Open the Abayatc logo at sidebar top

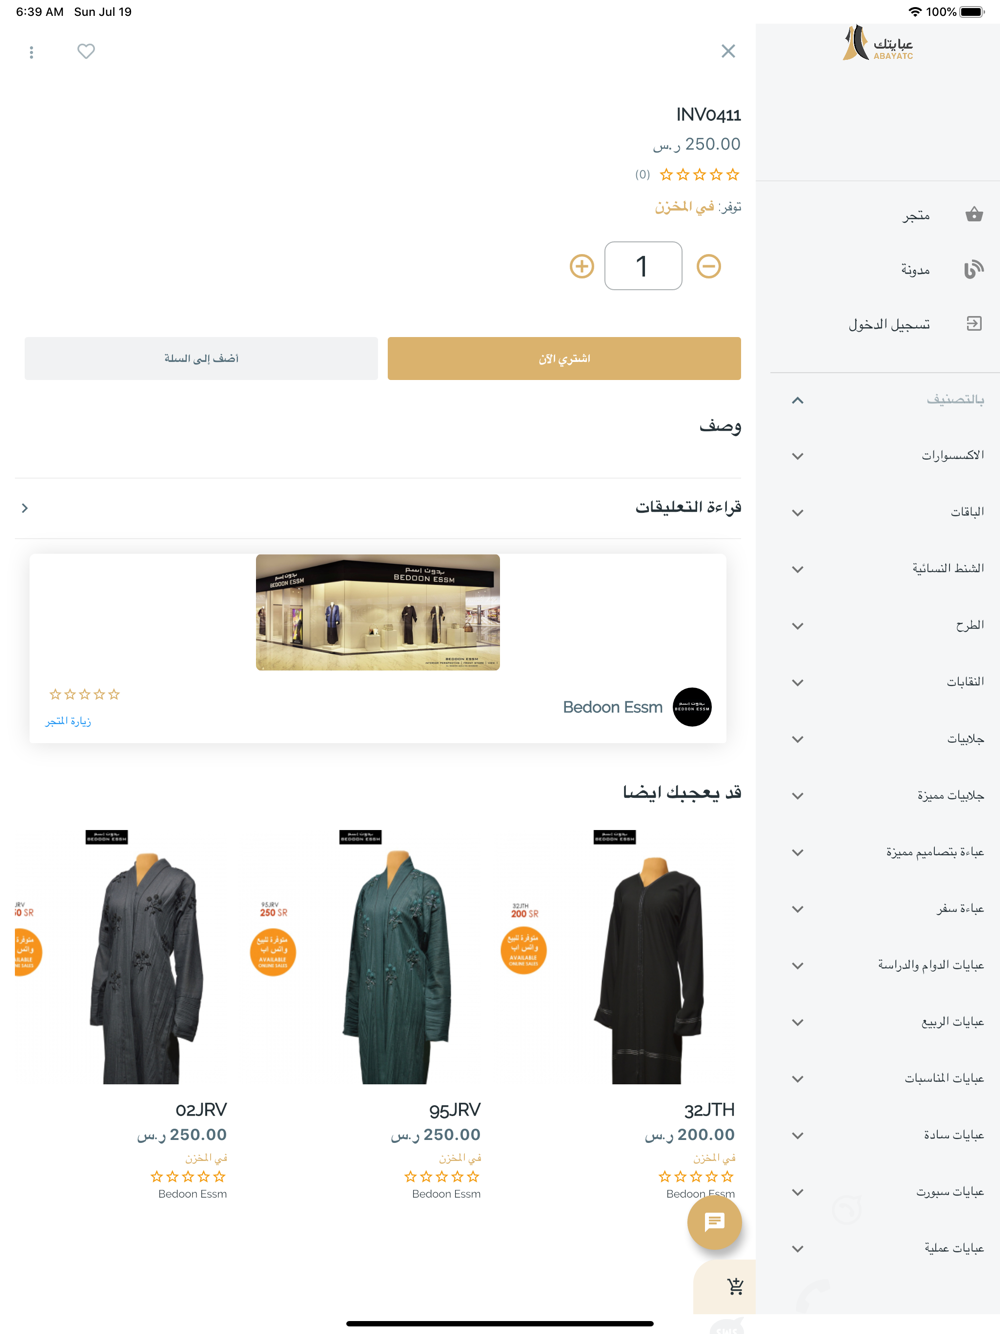point(878,44)
